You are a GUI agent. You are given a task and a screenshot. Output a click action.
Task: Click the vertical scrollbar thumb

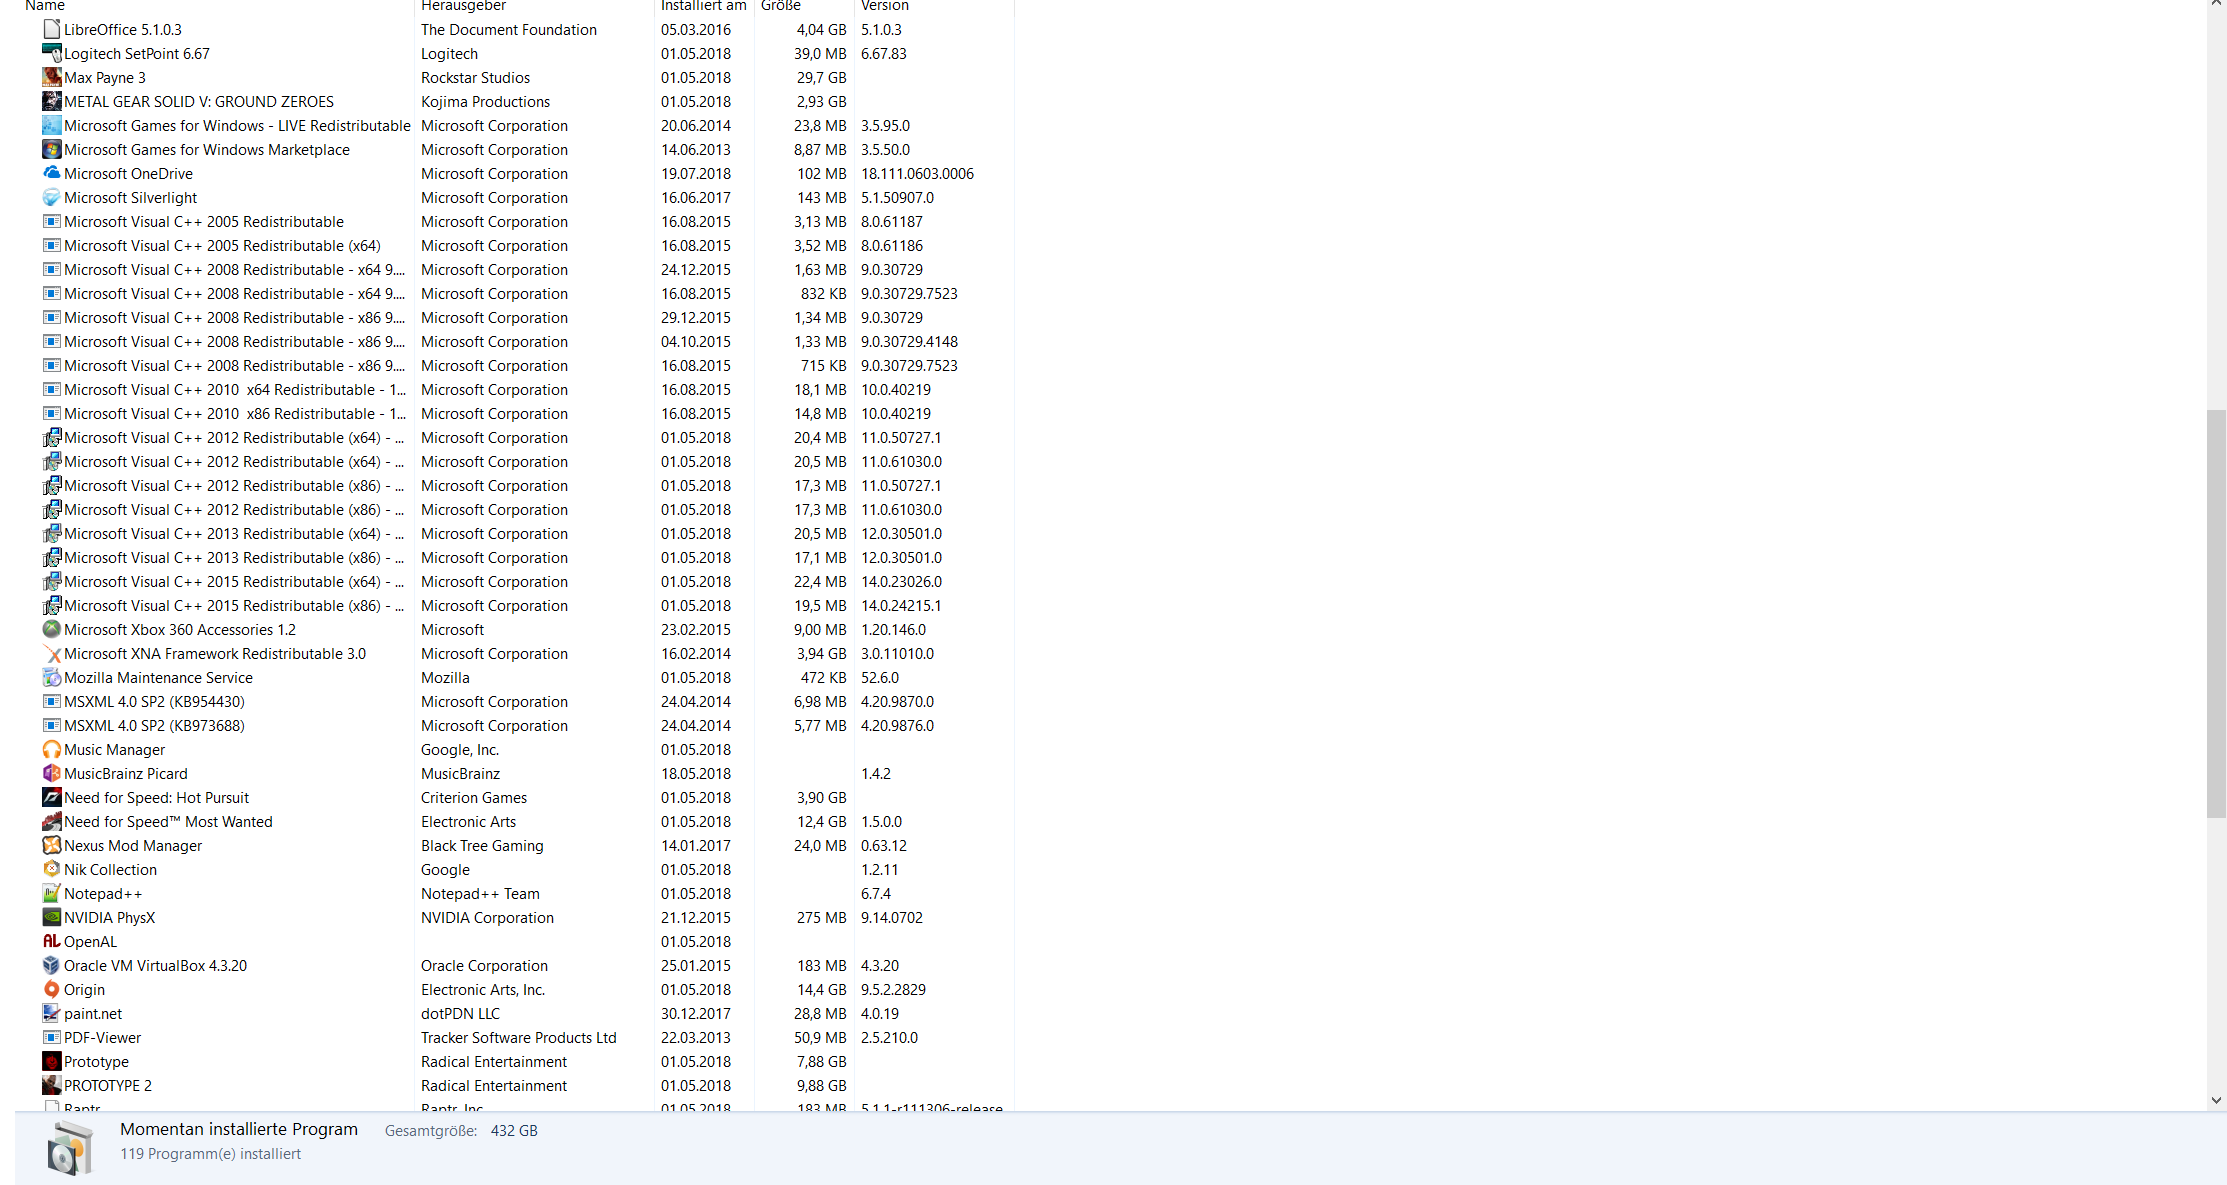[x=2216, y=613]
